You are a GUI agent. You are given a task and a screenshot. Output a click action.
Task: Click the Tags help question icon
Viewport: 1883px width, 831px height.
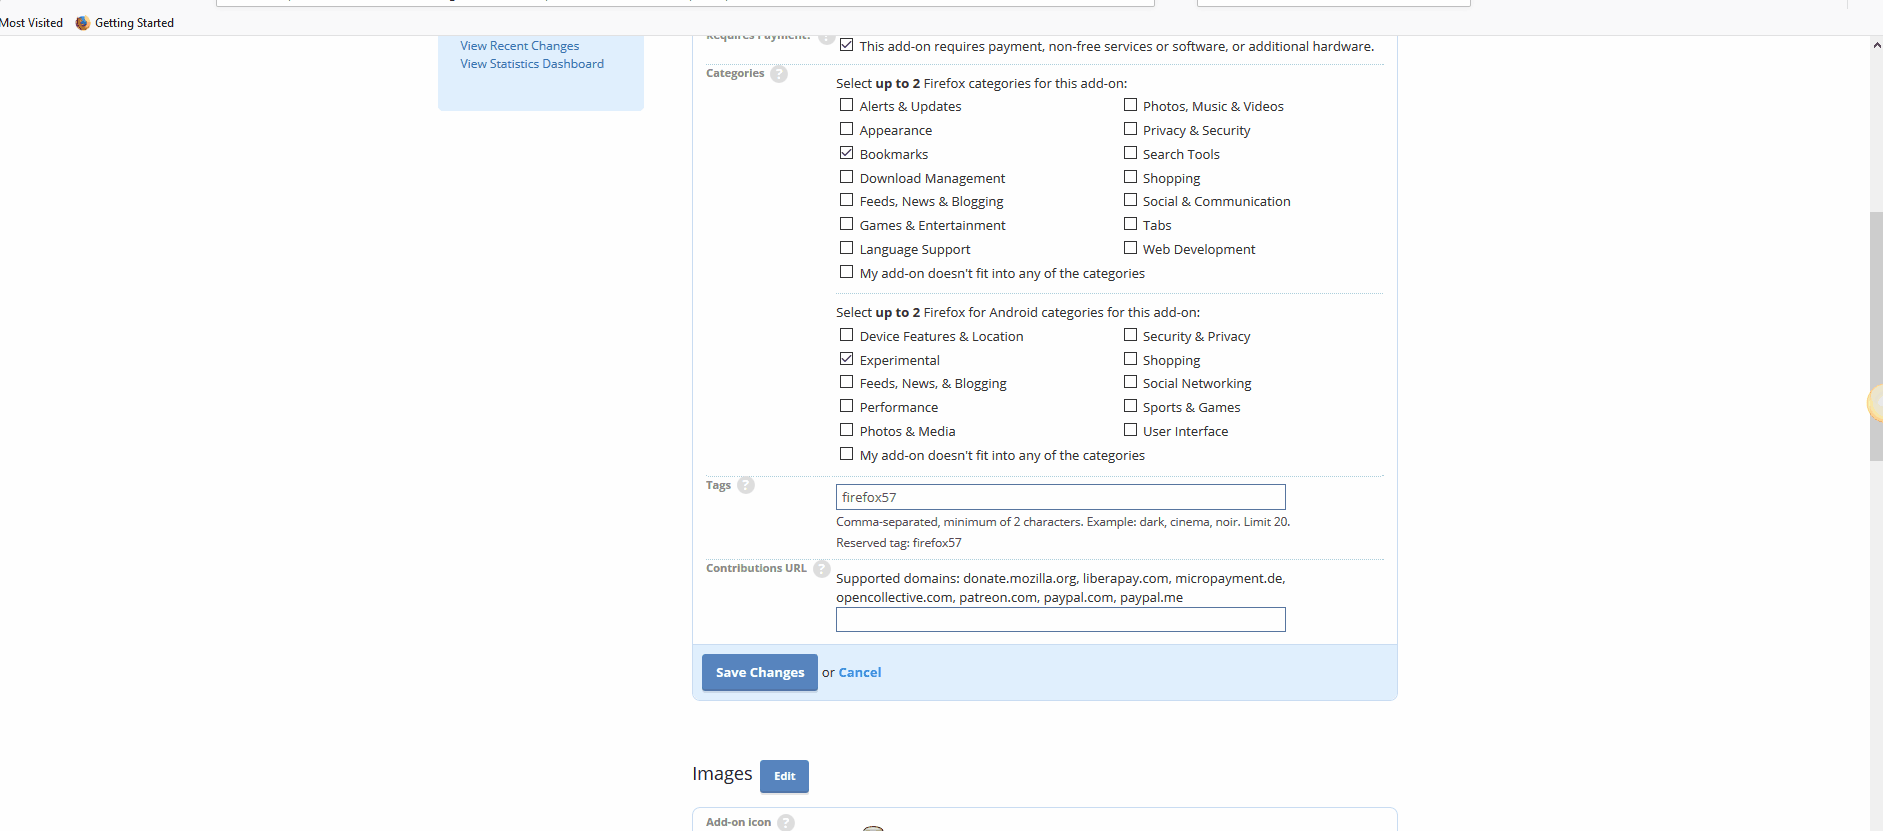pos(746,485)
